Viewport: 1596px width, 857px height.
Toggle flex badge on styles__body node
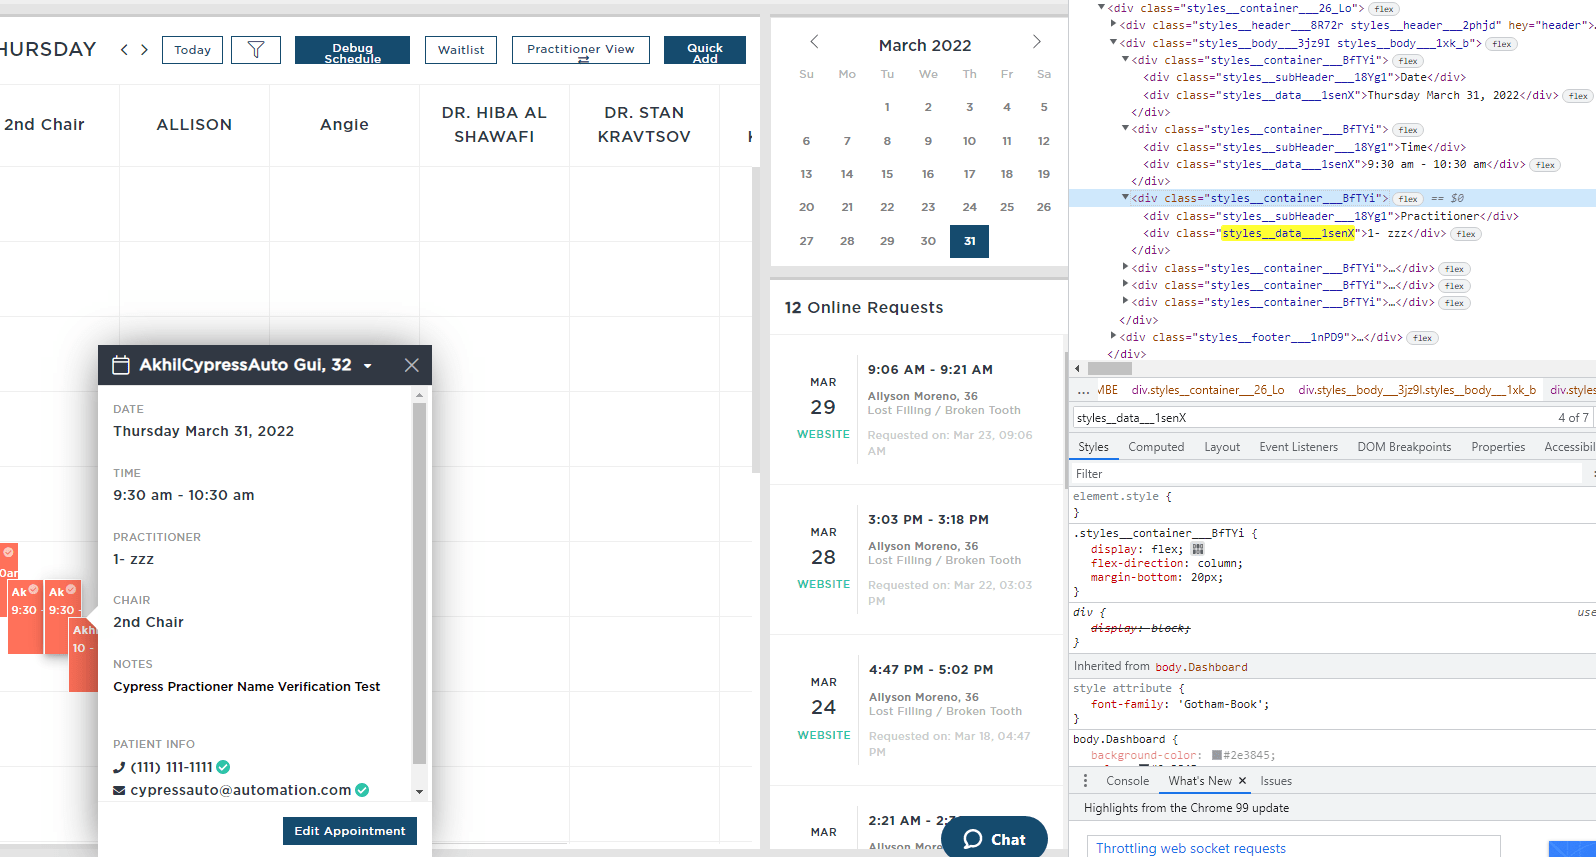pos(1501,44)
